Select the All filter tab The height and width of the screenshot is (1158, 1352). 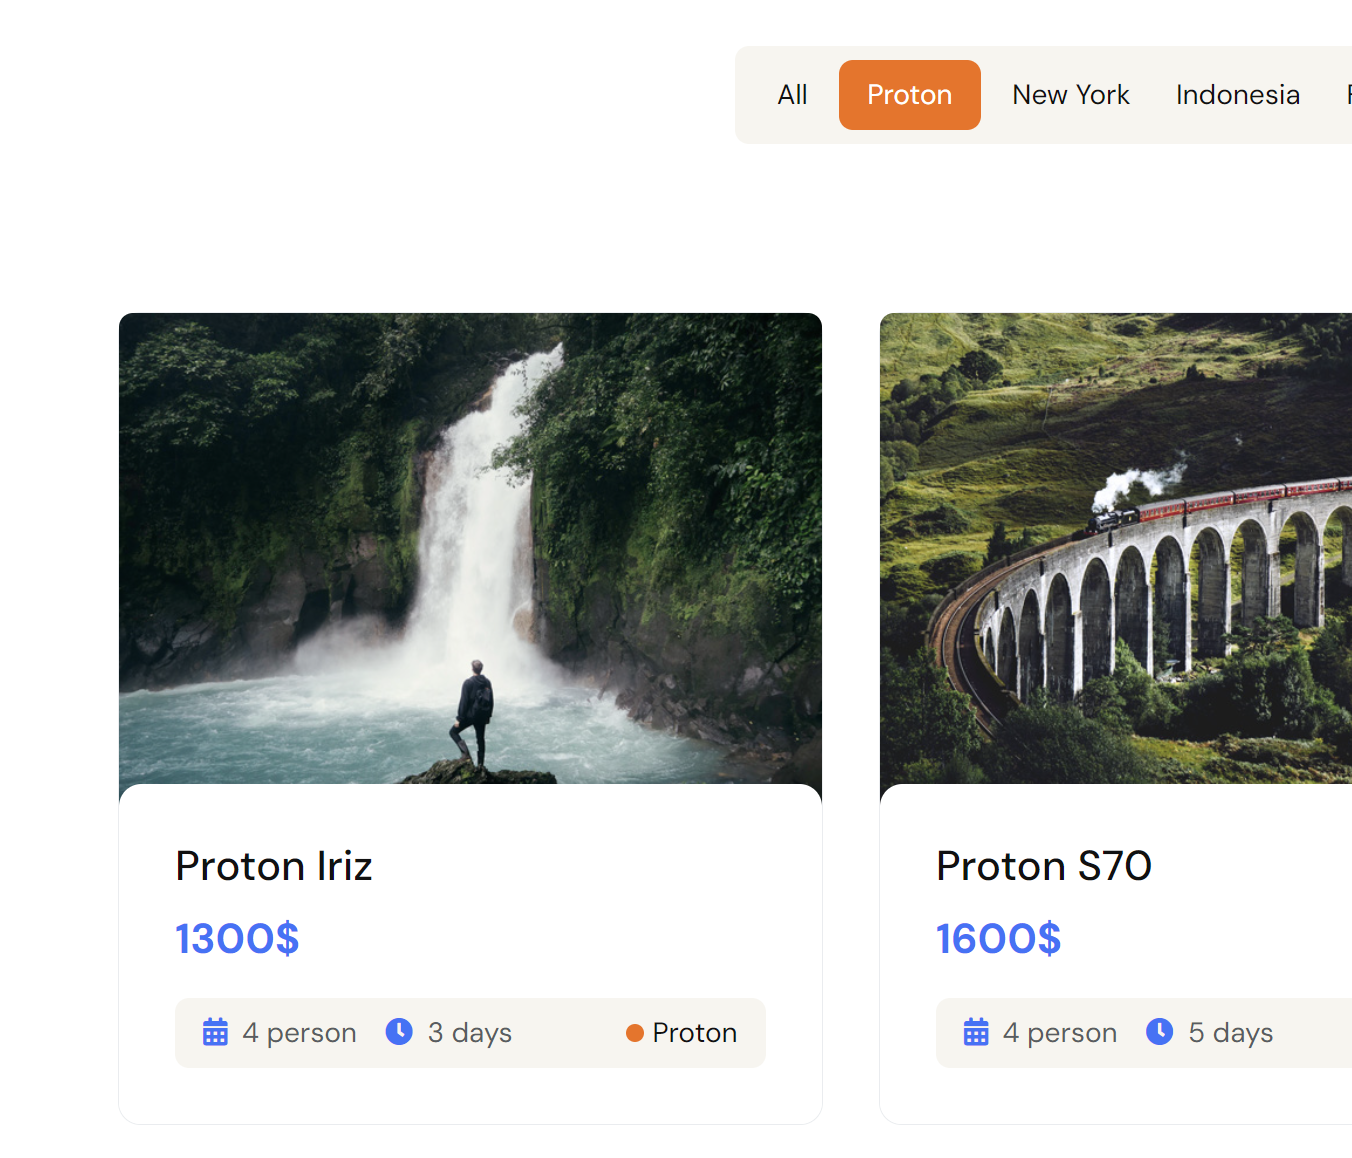click(x=792, y=95)
